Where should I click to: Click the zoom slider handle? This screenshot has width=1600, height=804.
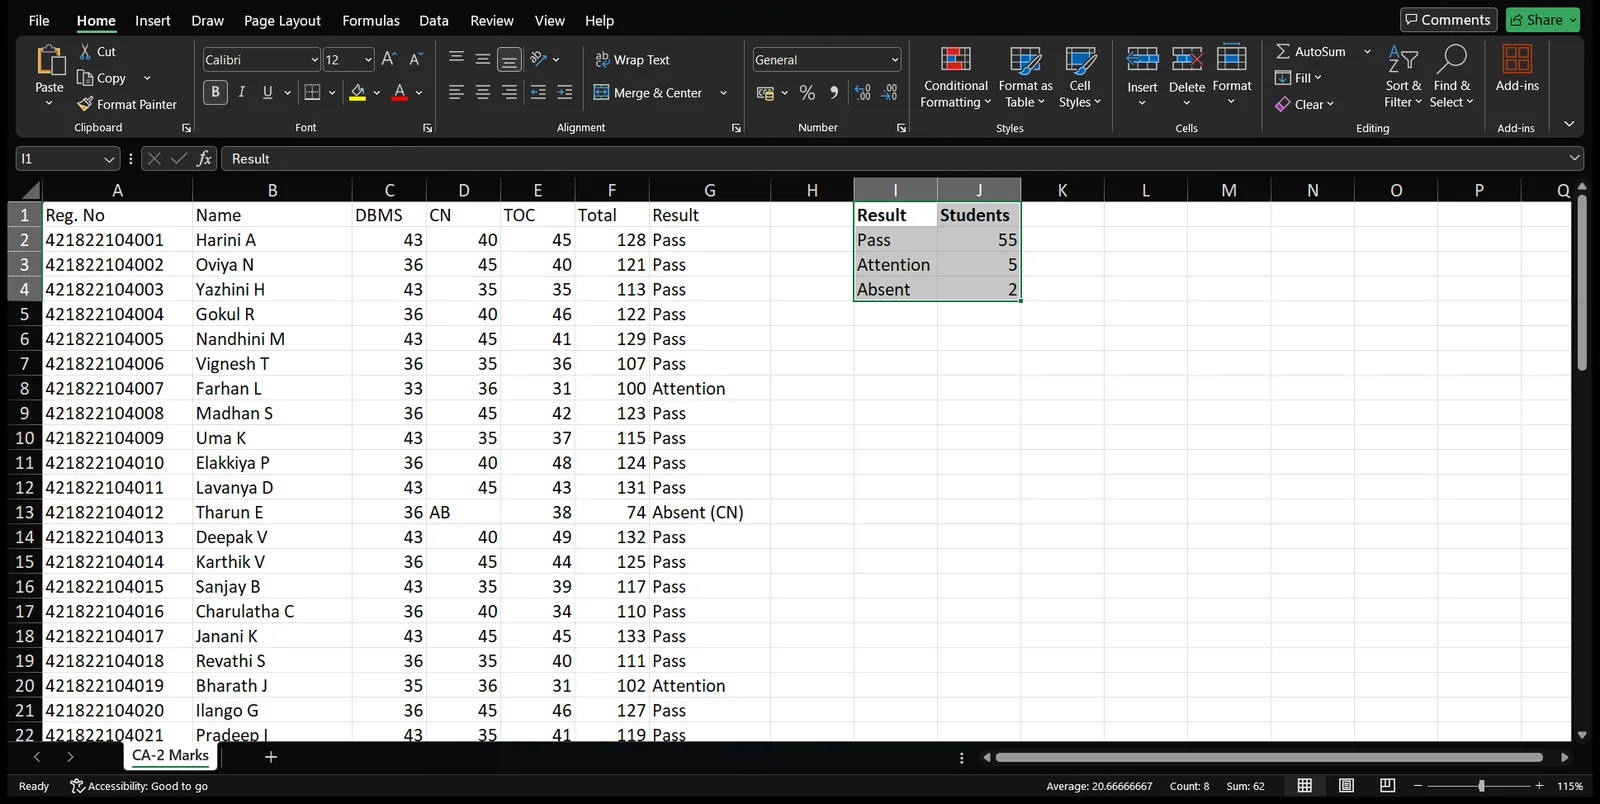[x=1481, y=786]
